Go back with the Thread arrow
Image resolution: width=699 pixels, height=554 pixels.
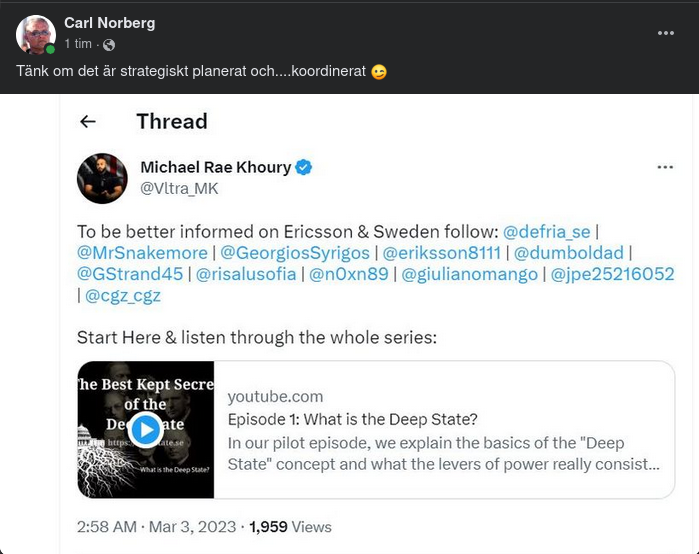click(x=88, y=121)
